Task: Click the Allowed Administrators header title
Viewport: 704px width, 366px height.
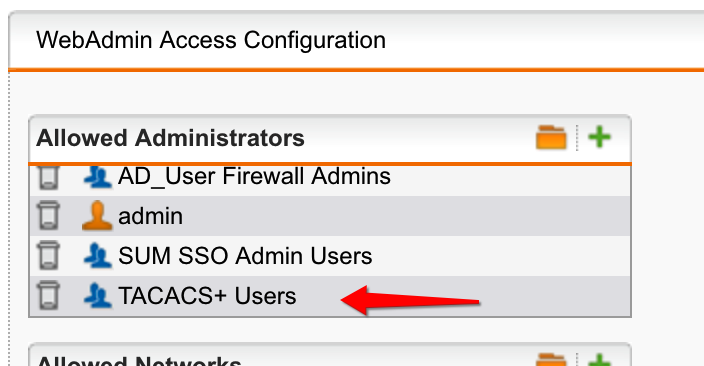Action: point(170,138)
